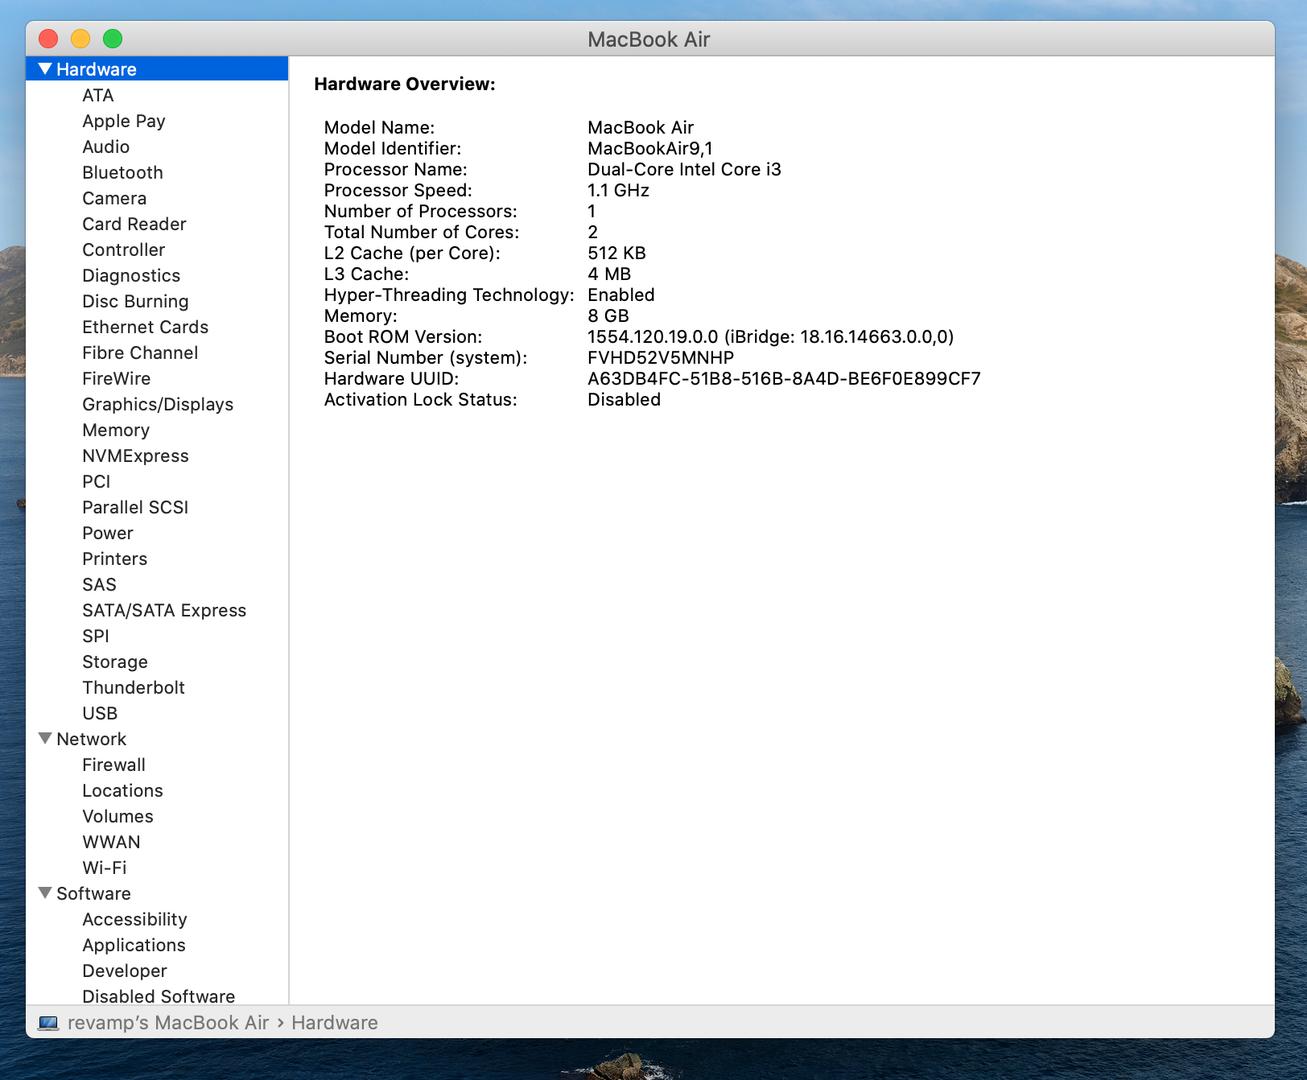Open the Thunderbolt section

pyautogui.click(x=133, y=688)
